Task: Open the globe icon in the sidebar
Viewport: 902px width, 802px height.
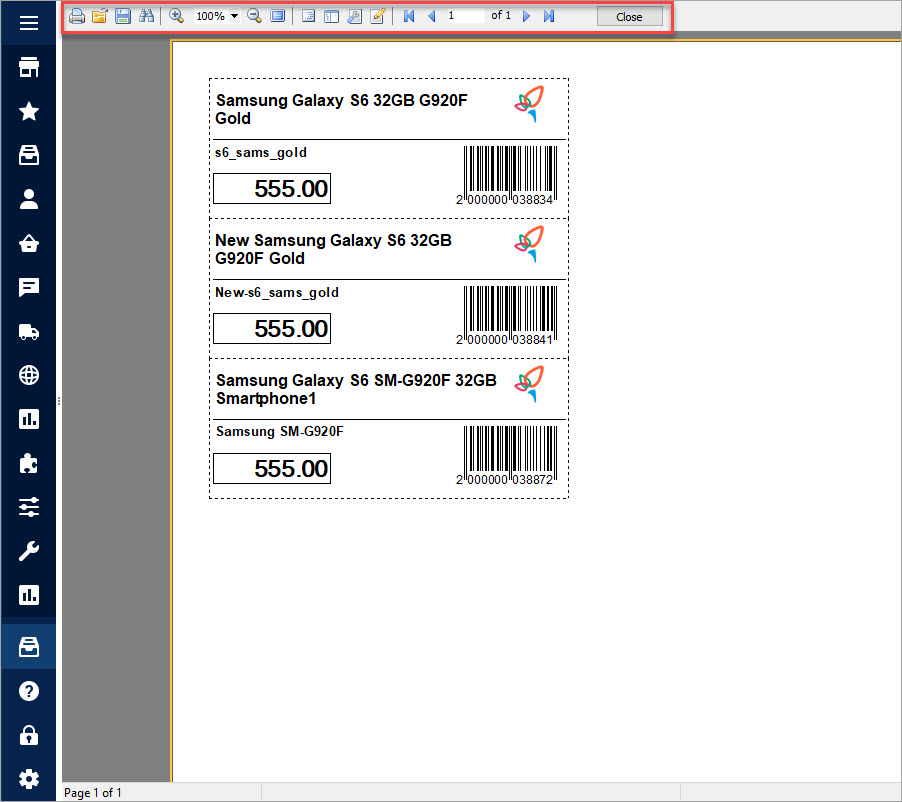Action: click(29, 375)
